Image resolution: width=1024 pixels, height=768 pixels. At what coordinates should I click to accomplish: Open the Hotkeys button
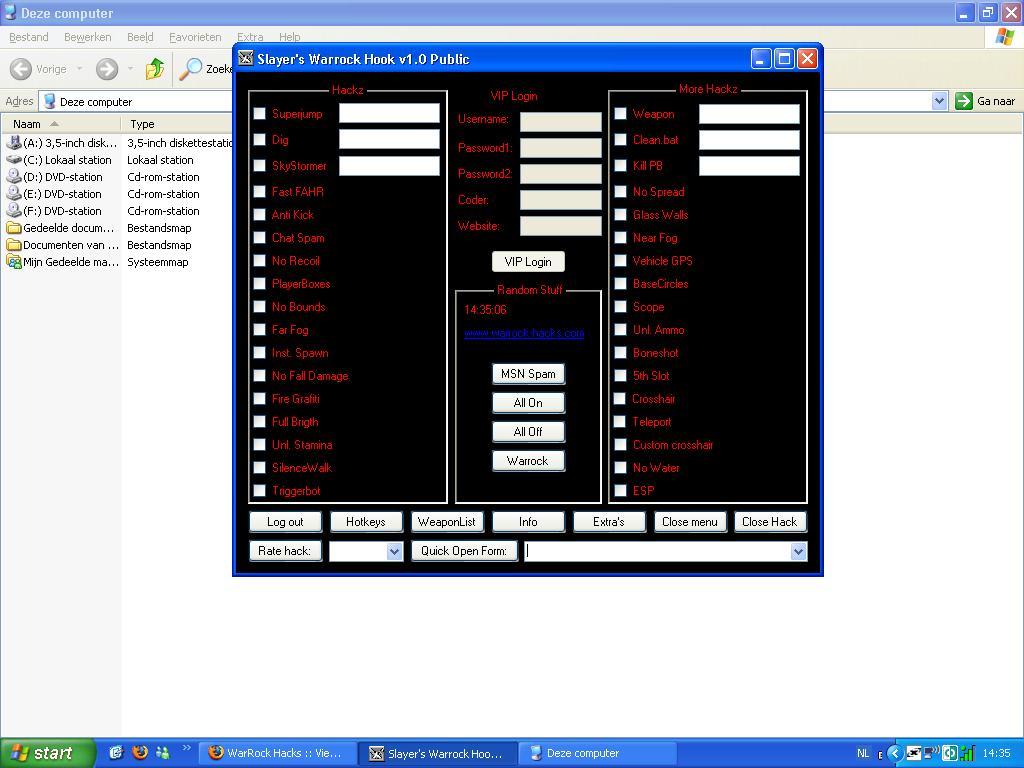tap(366, 521)
